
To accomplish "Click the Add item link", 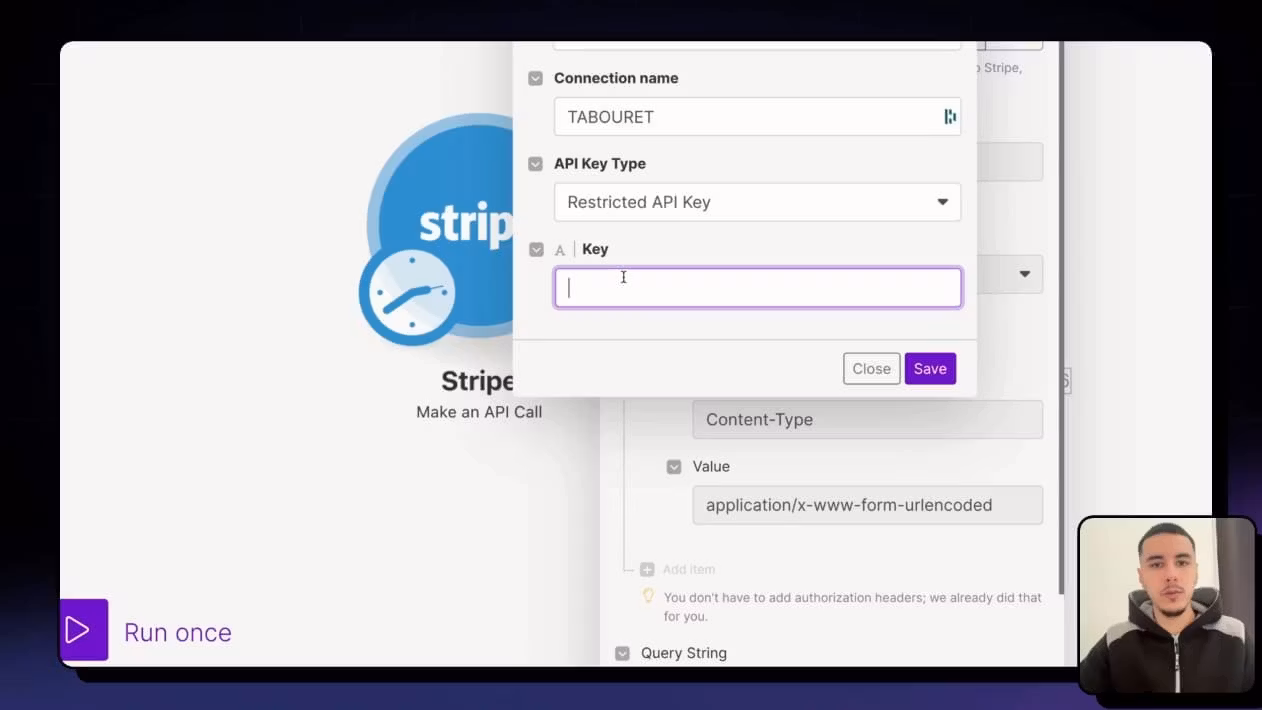I will click(689, 569).
